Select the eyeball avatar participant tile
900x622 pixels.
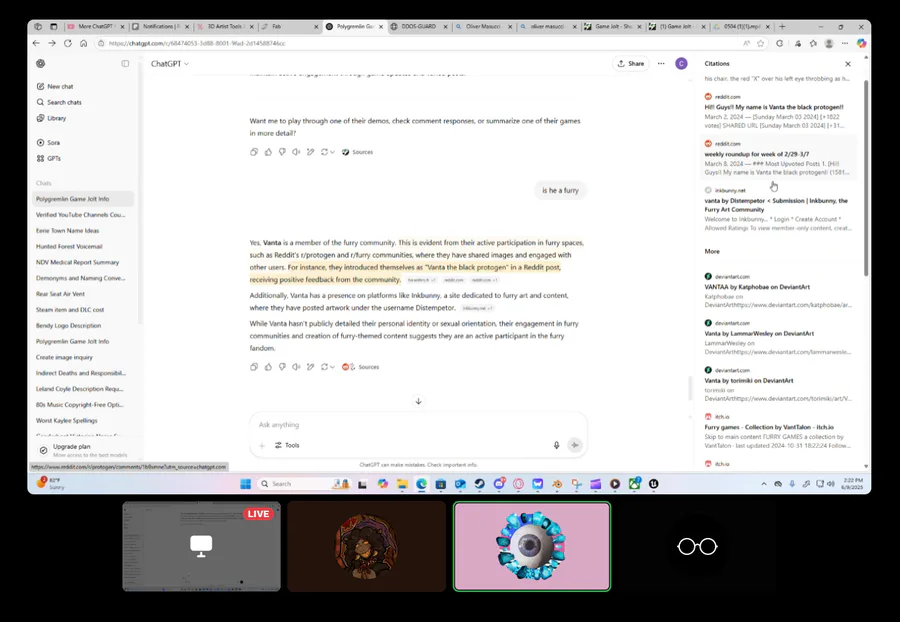(532, 546)
